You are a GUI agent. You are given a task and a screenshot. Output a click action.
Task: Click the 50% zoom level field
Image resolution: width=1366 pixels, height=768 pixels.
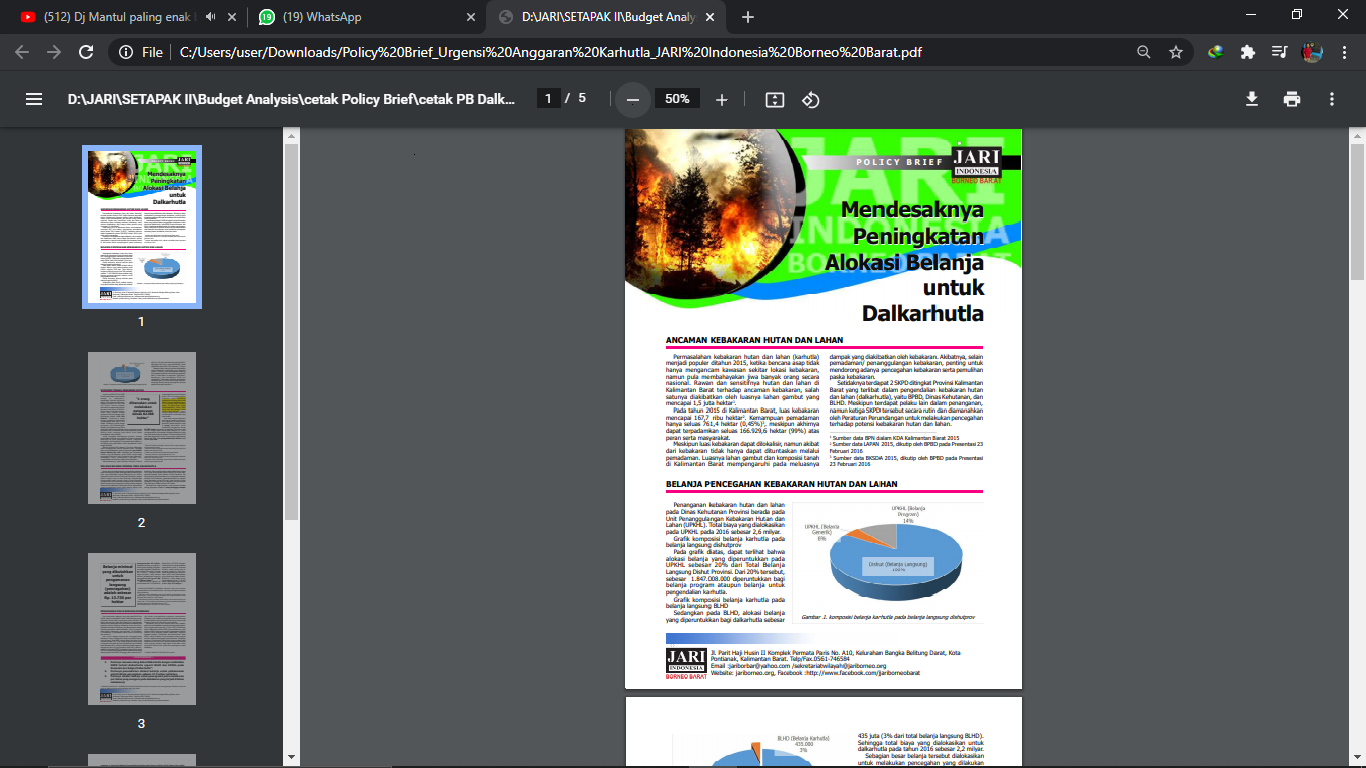677,99
